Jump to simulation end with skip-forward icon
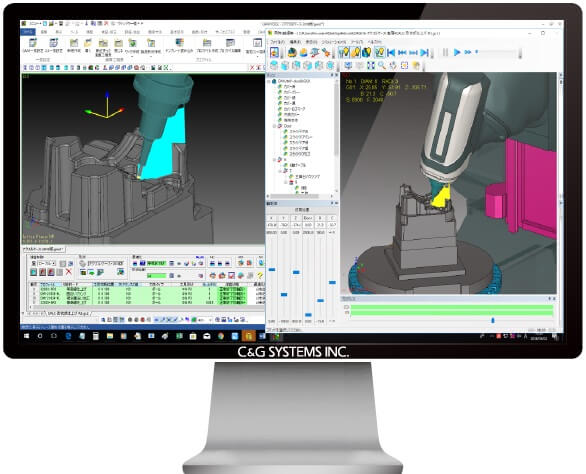 [424, 52]
